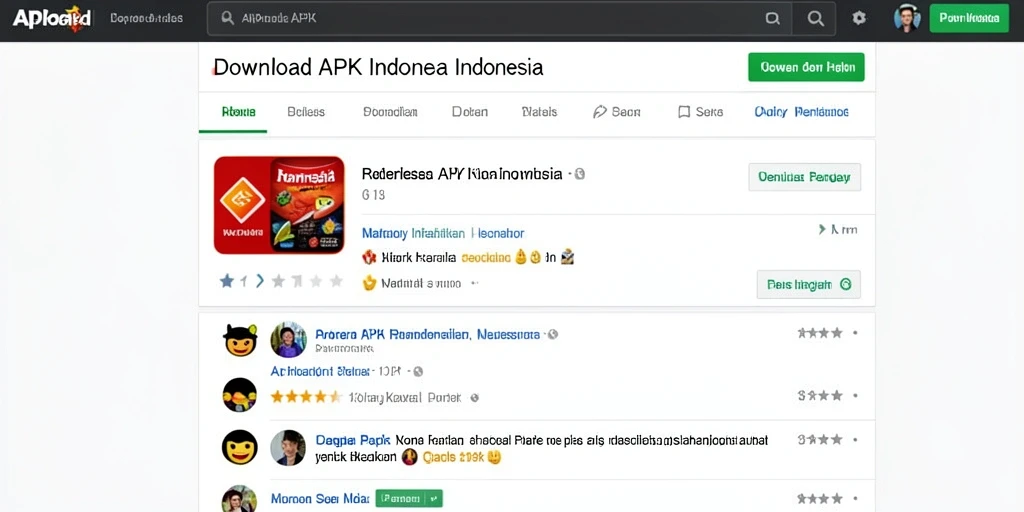This screenshot has width=1024, height=512.
Task: Switch to the Natels tab
Action: pos(539,112)
